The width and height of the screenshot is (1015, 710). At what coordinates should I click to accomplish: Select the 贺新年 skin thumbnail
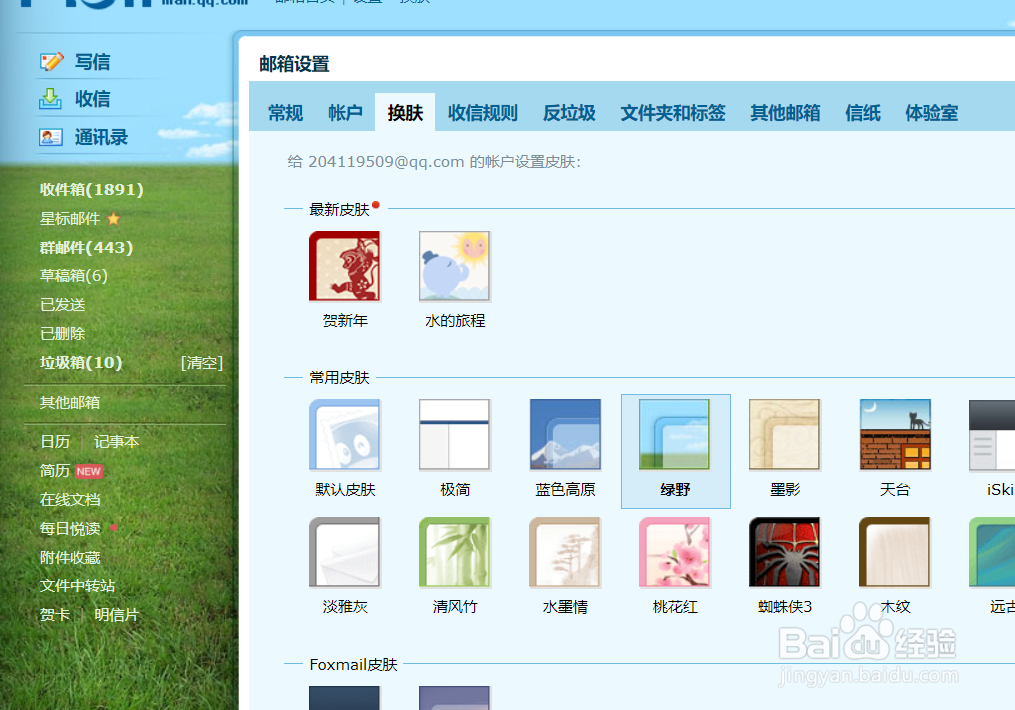click(x=344, y=266)
